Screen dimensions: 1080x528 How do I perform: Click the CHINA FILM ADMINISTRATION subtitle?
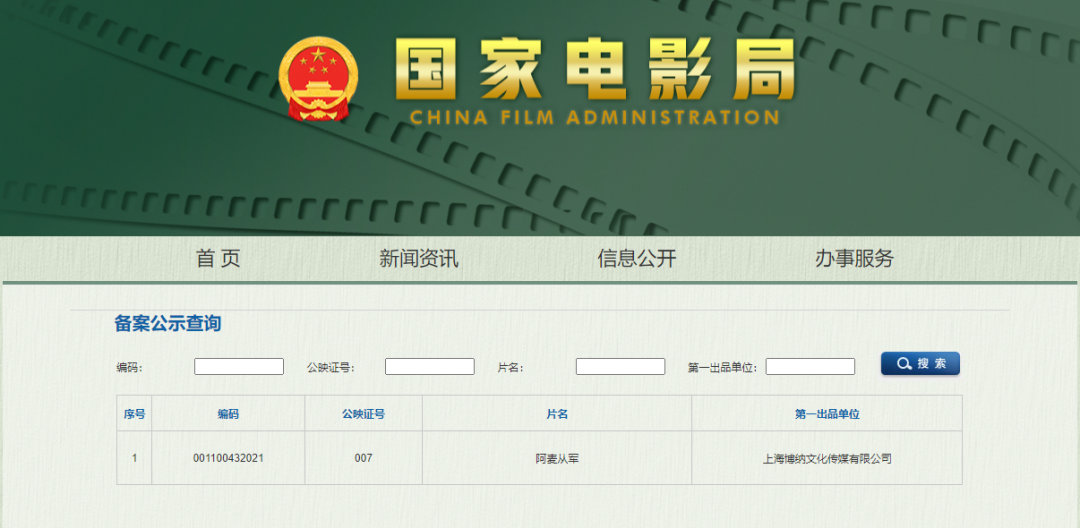tap(594, 117)
